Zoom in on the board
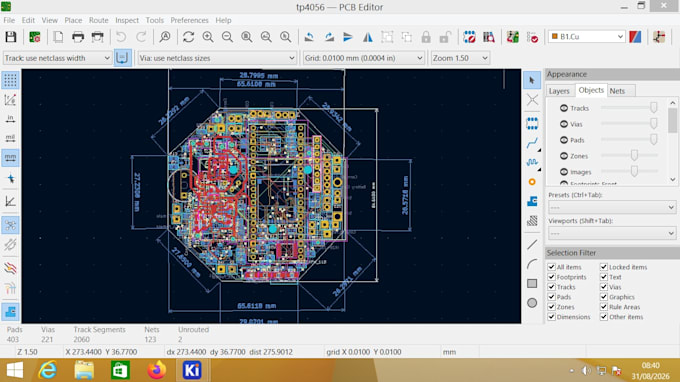The height and width of the screenshot is (382, 680). click(x=208, y=37)
